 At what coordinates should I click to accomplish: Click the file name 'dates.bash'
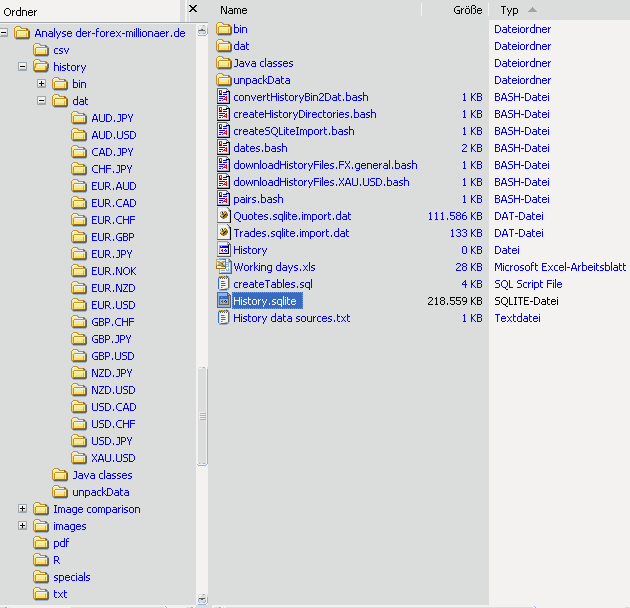coord(260,148)
